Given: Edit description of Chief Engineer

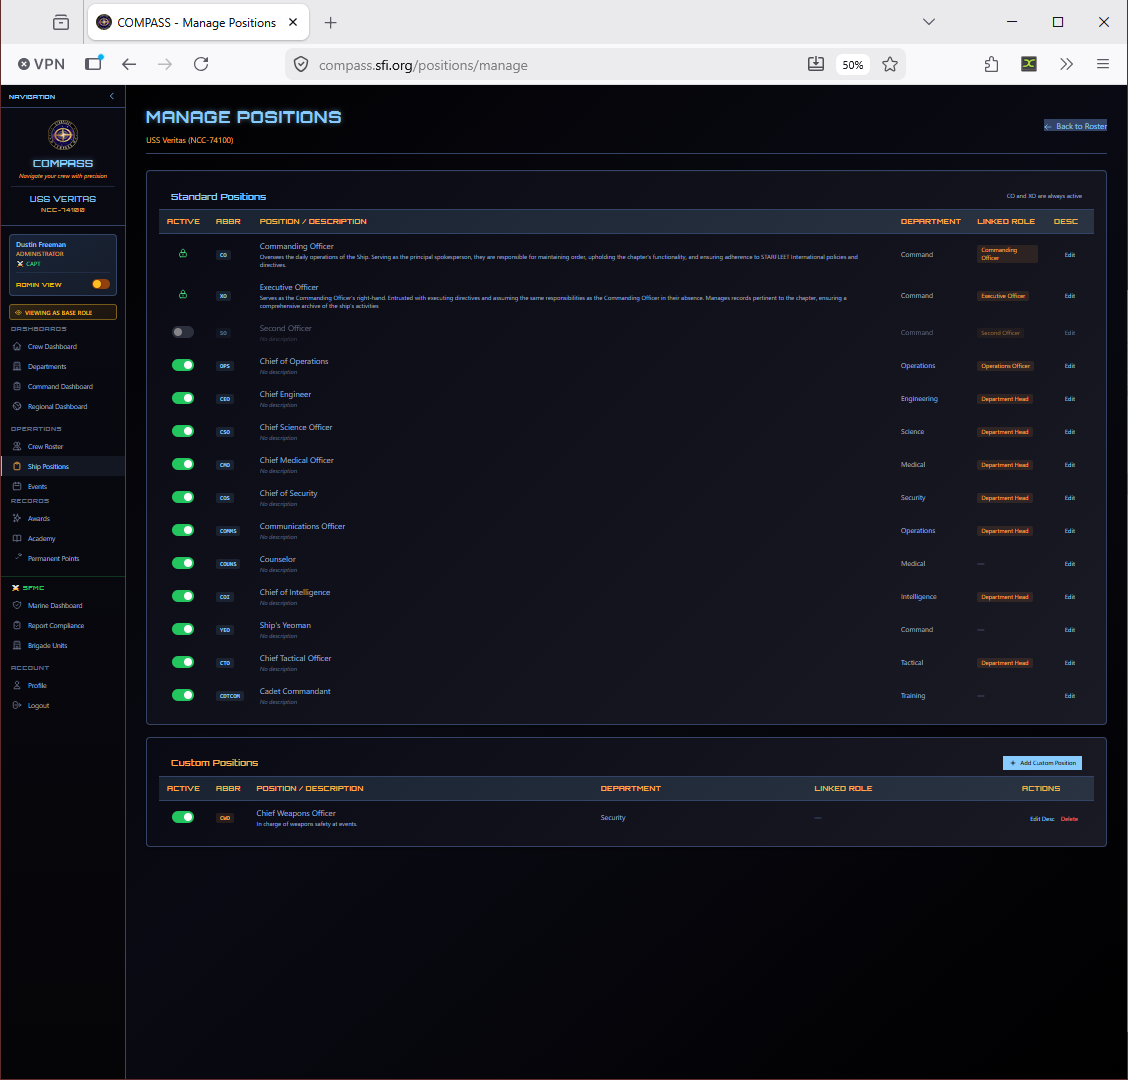Looking at the screenshot, I should pyautogui.click(x=1070, y=399).
